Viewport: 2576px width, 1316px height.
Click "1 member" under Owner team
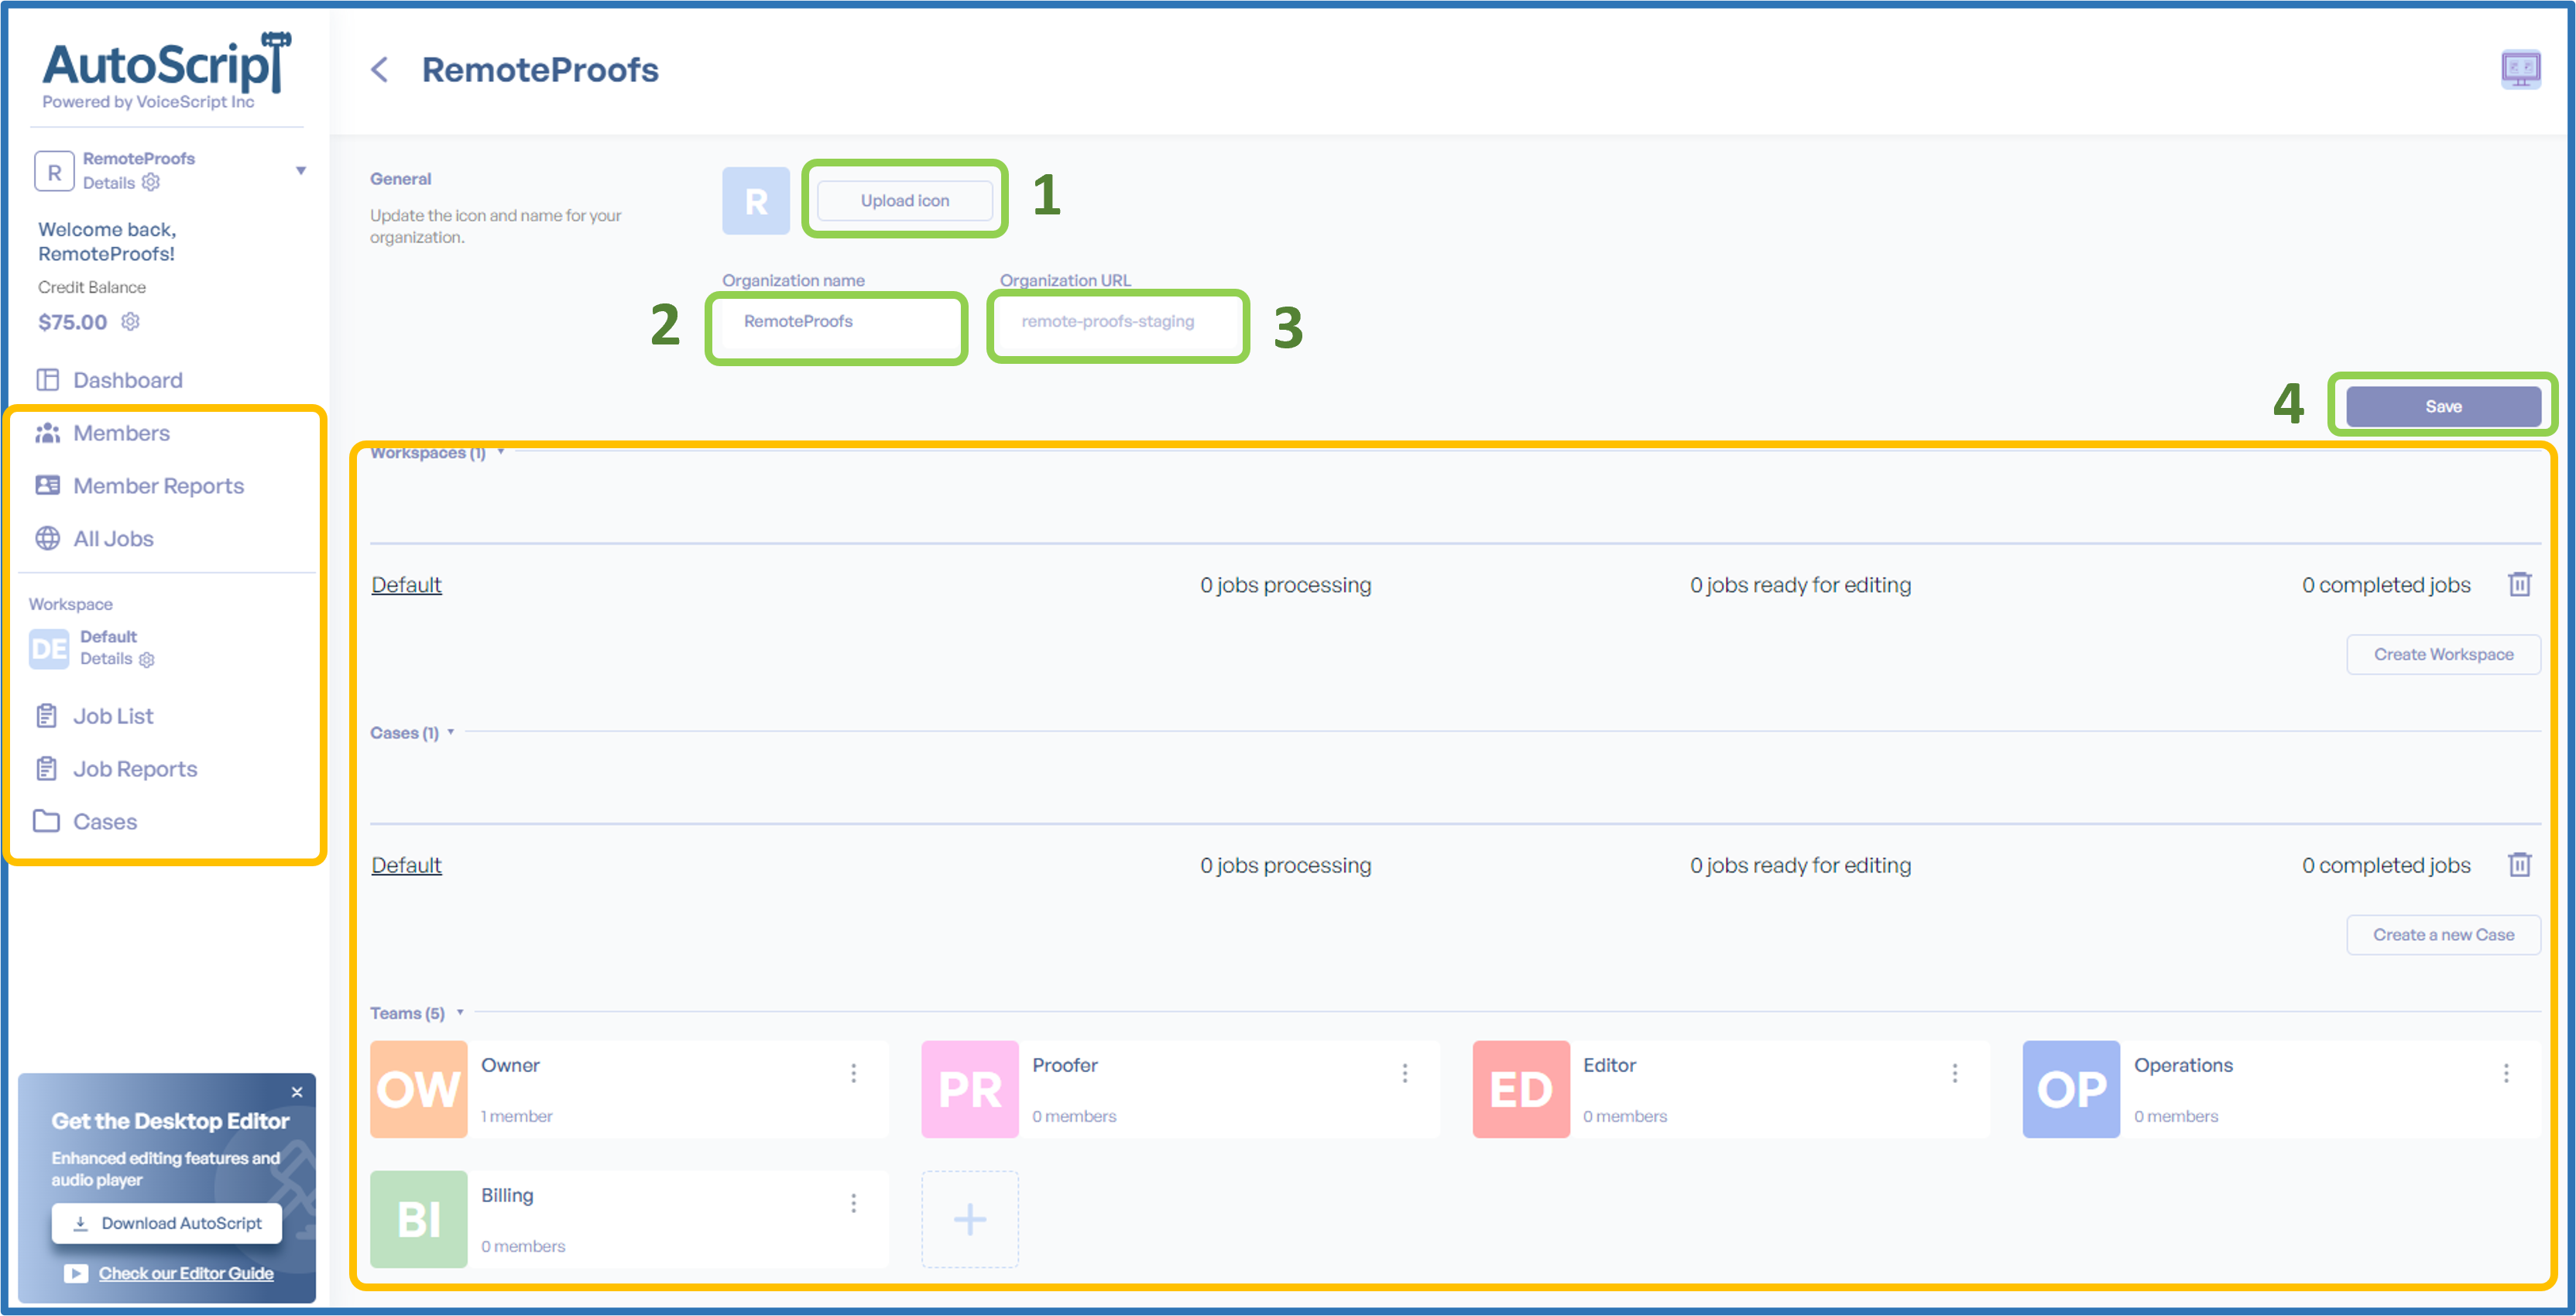pyautogui.click(x=516, y=1116)
